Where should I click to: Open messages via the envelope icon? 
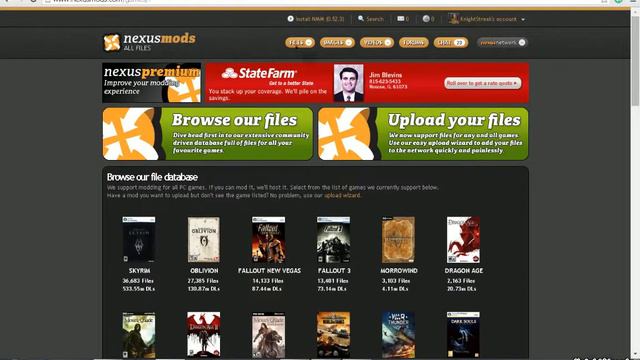400,19
